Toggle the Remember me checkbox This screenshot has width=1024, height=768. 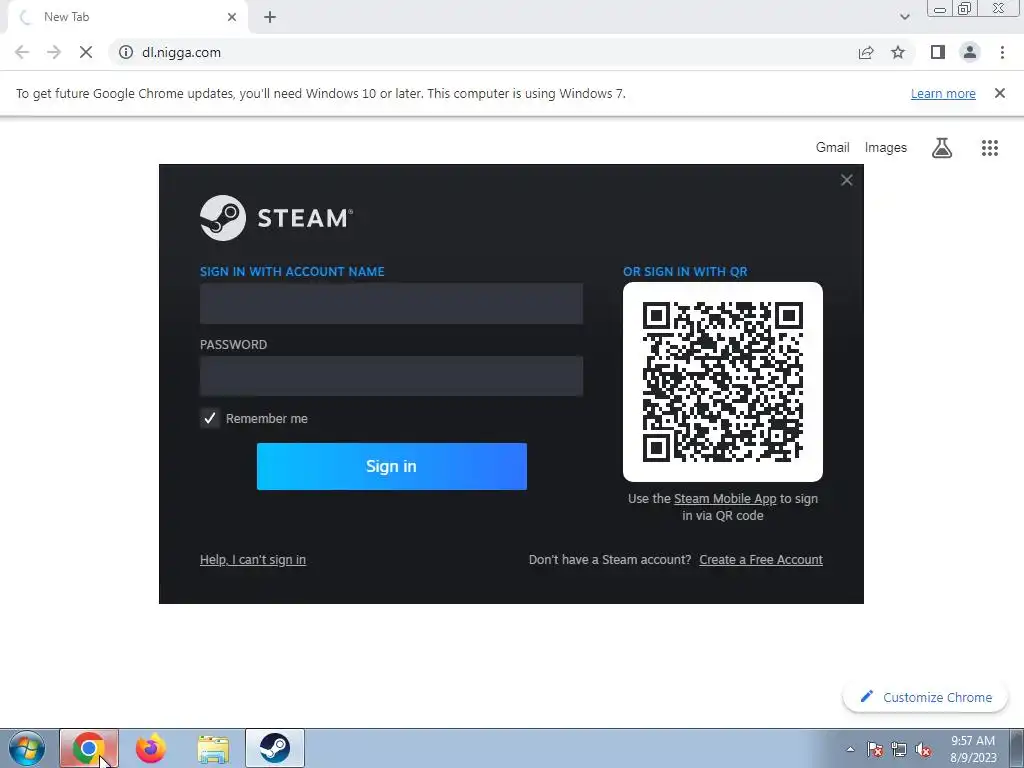point(210,419)
